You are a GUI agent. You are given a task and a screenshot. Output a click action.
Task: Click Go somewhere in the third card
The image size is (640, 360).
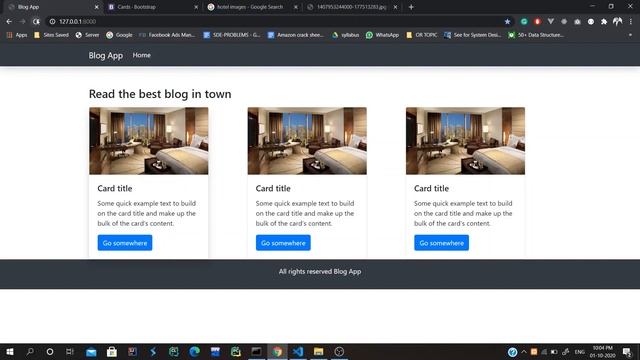[442, 243]
